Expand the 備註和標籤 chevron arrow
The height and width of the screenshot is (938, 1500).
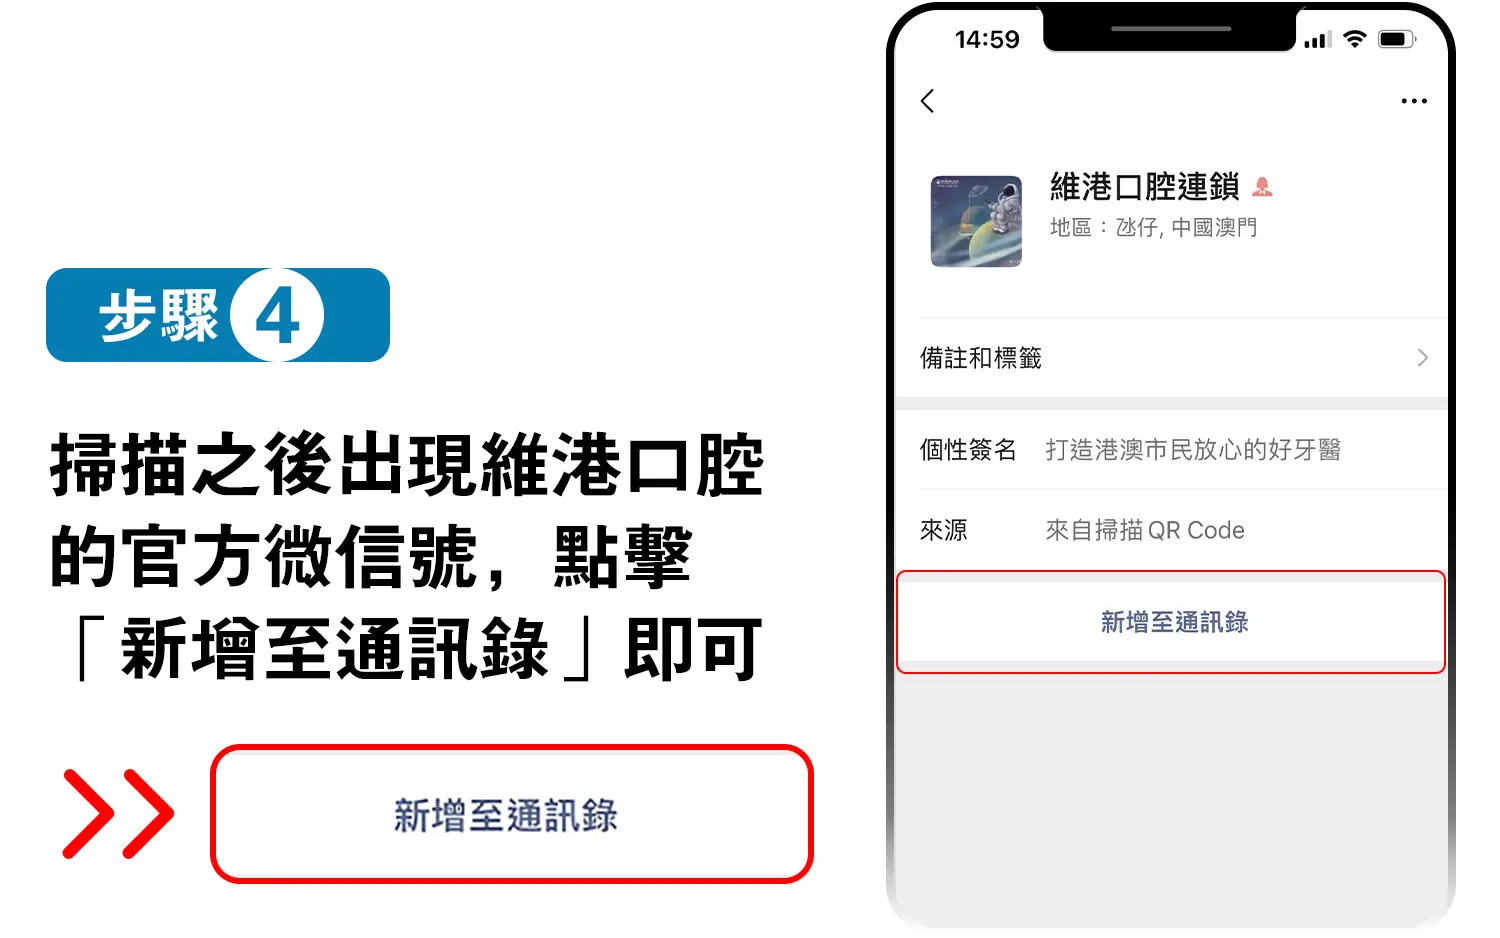(x=1422, y=358)
